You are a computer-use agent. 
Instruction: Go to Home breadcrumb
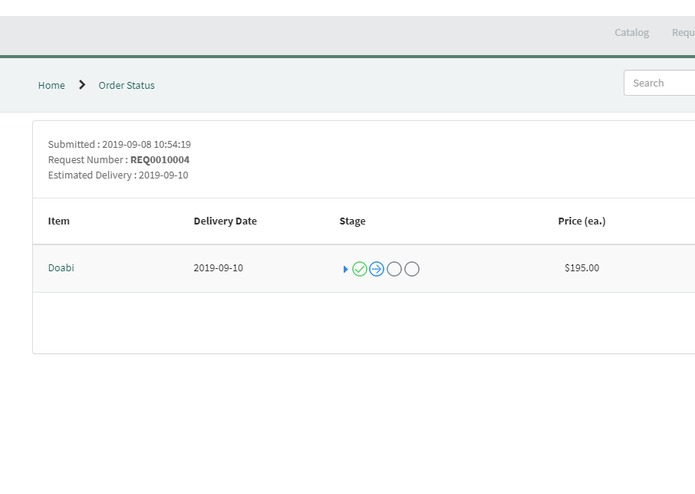pyautogui.click(x=51, y=85)
